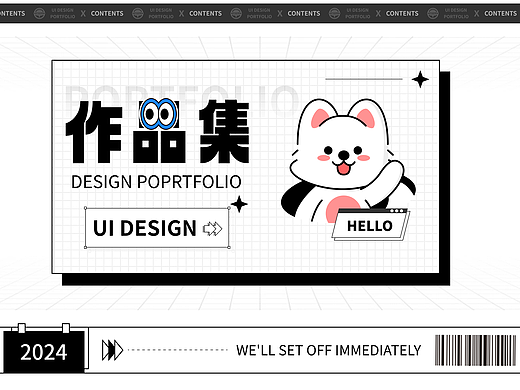This screenshot has width=520, height=390.
Task: Click the bold 作 character
Action: coord(94,132)
